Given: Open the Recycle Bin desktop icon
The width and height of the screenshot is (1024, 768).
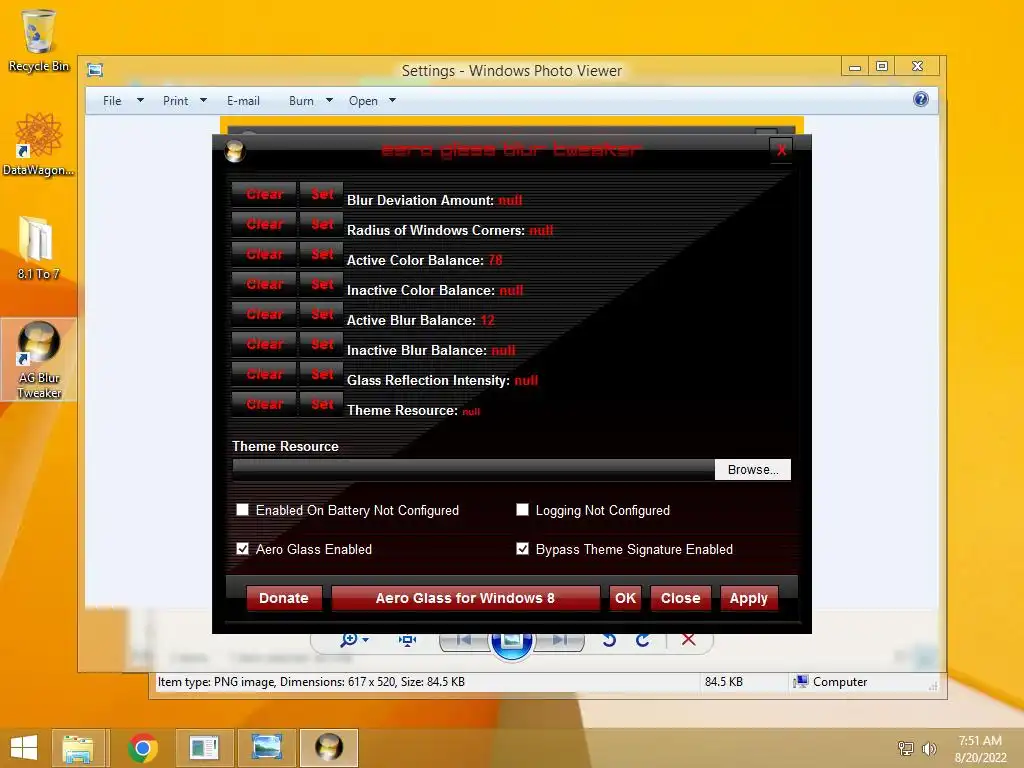Looking at the screenshot, I should pyautogui.click(x=39, y=40).
